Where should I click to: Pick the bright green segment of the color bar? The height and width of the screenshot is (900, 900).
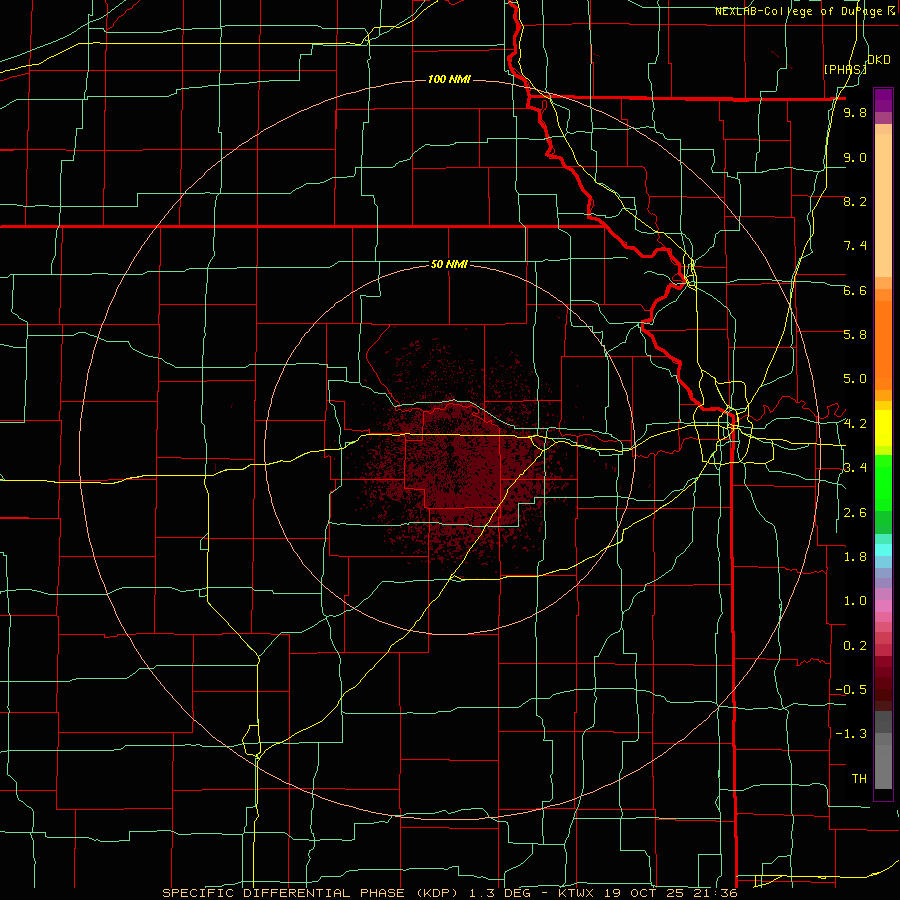pos(883,483)
